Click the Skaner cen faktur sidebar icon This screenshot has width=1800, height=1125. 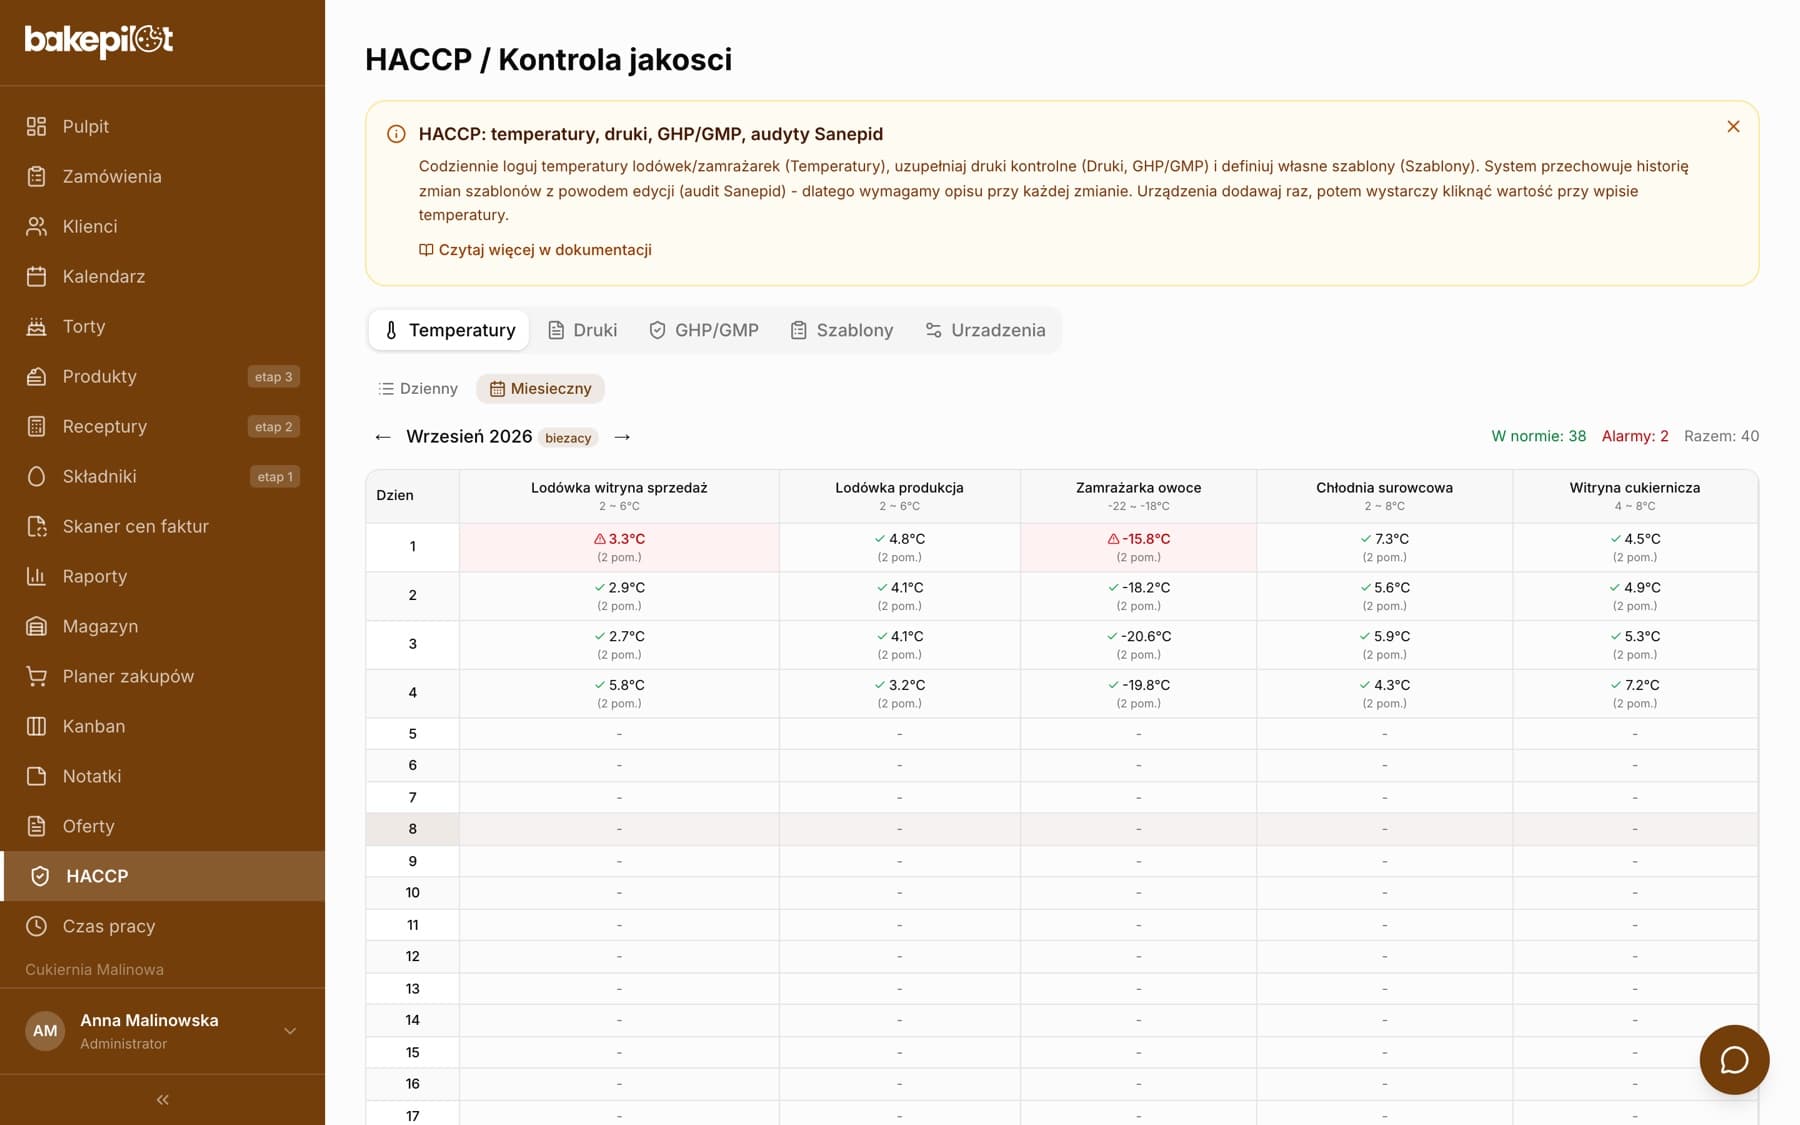click(x=36, y=526)
